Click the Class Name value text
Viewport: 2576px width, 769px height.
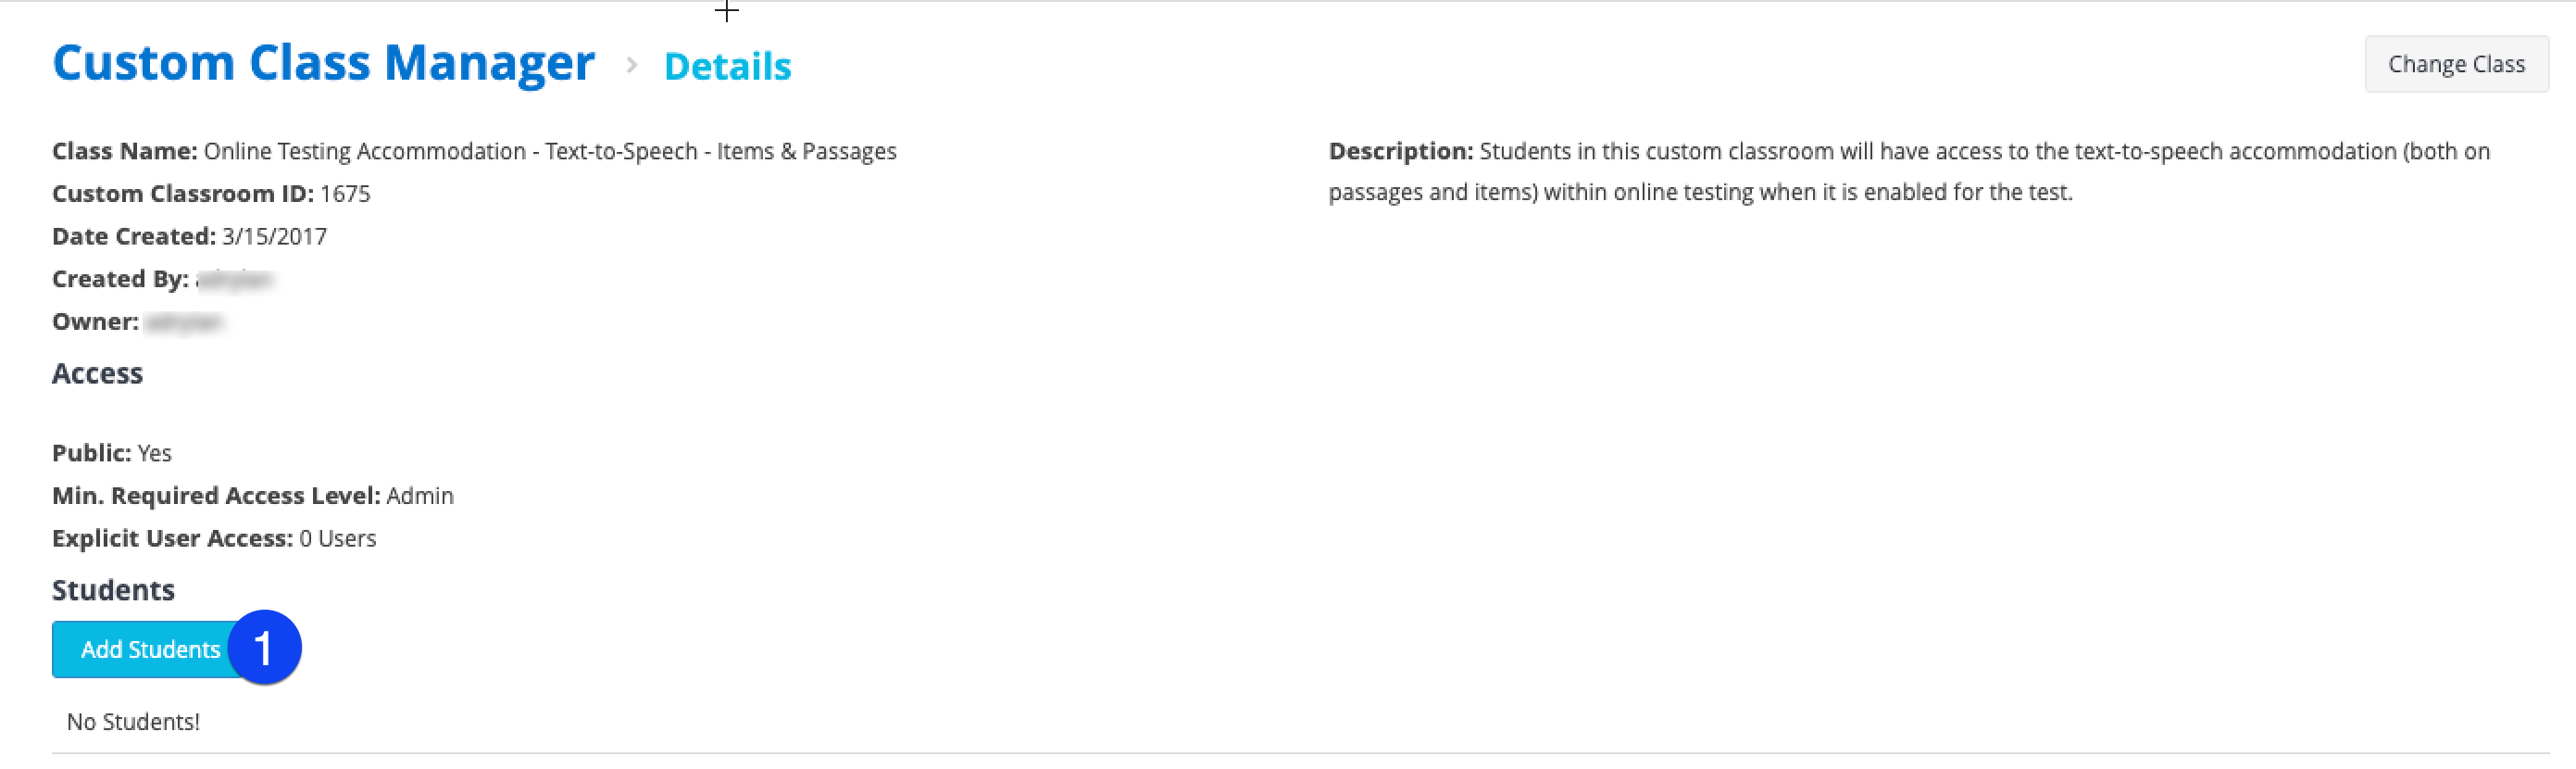(x=550, y=151)
